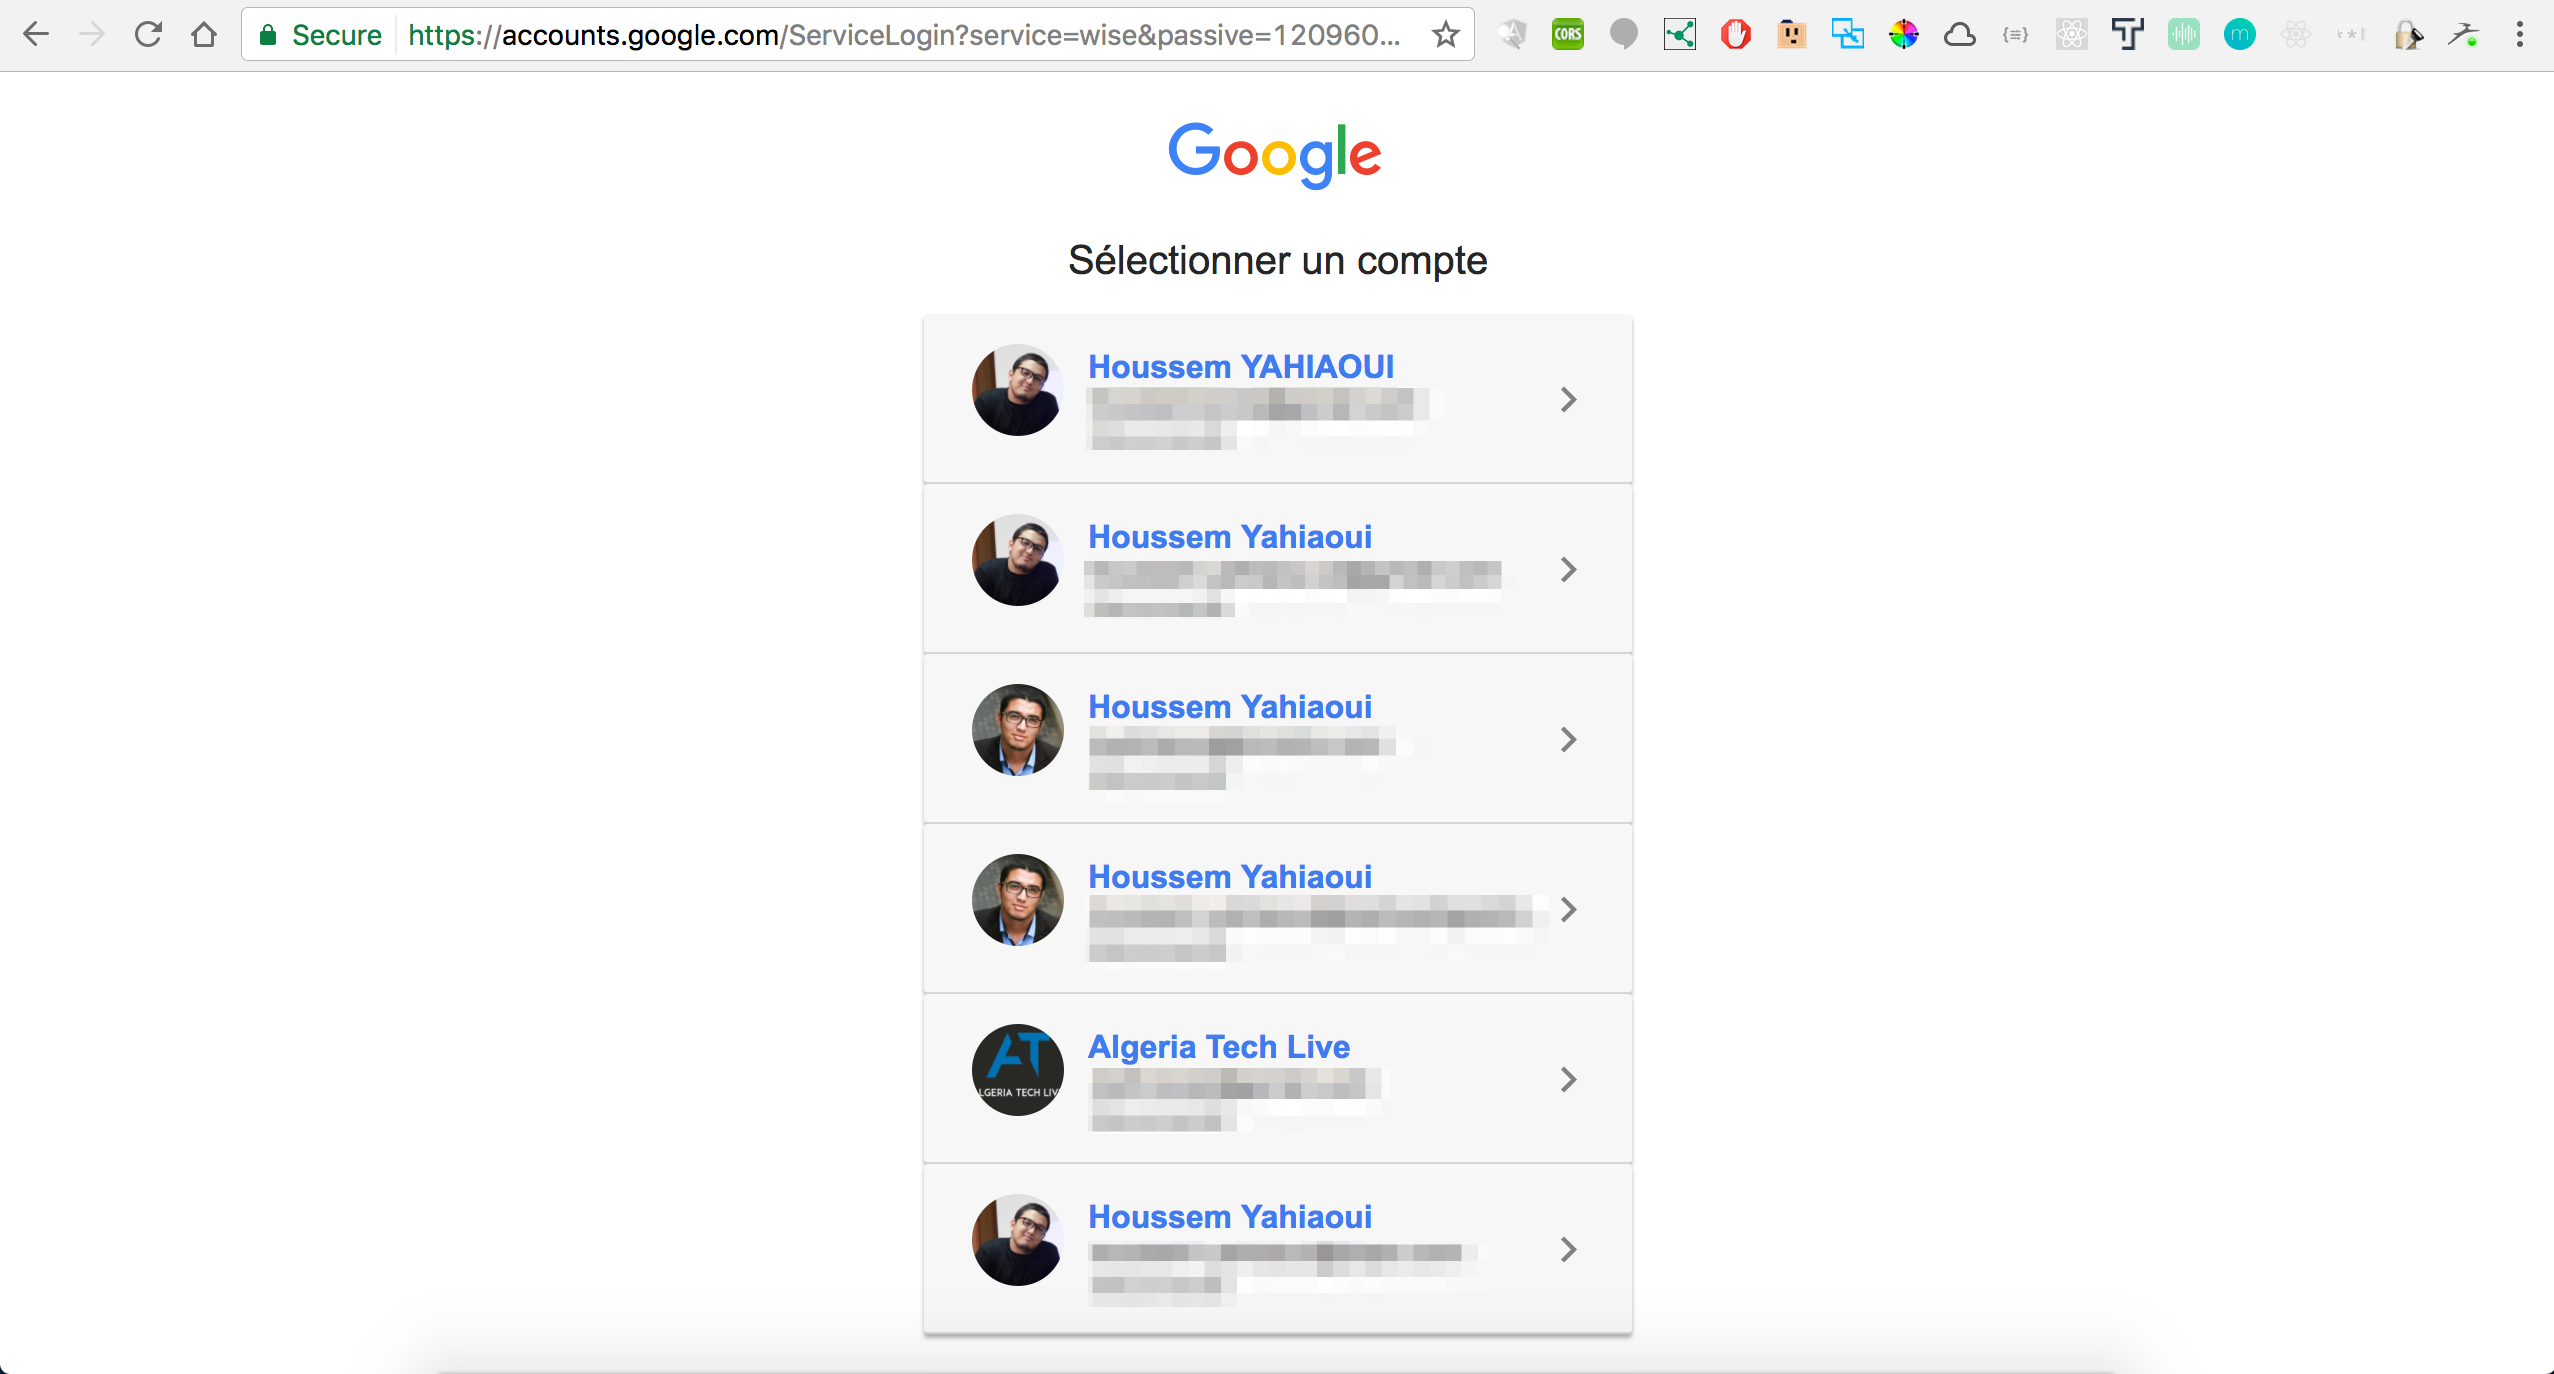Choose the Algeria Tech Live account
The height and width of the screenshot is (1374, 2554).
[1219, 1047]
